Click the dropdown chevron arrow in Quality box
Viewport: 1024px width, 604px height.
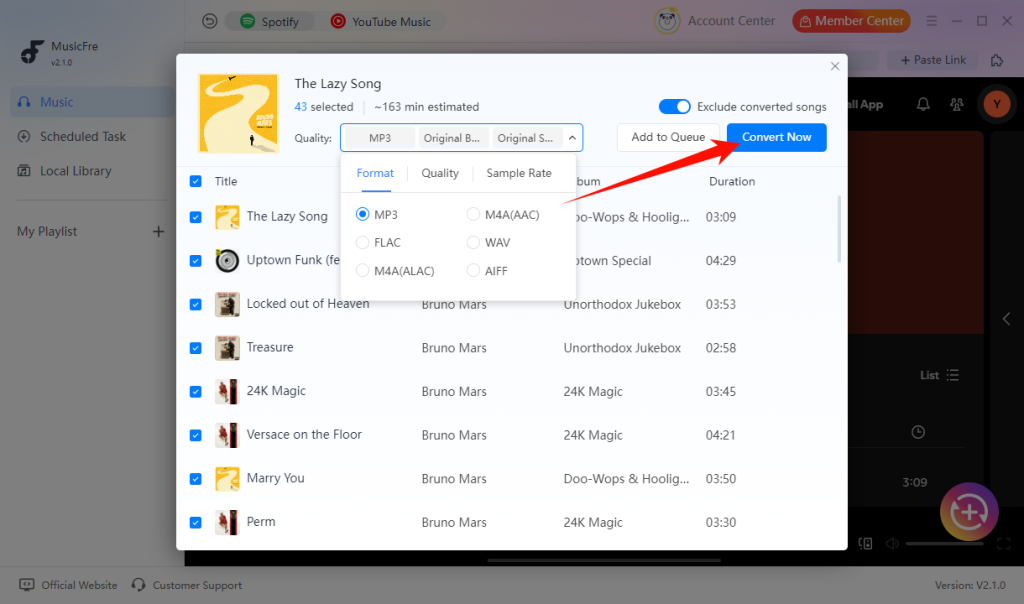point(572,138)
